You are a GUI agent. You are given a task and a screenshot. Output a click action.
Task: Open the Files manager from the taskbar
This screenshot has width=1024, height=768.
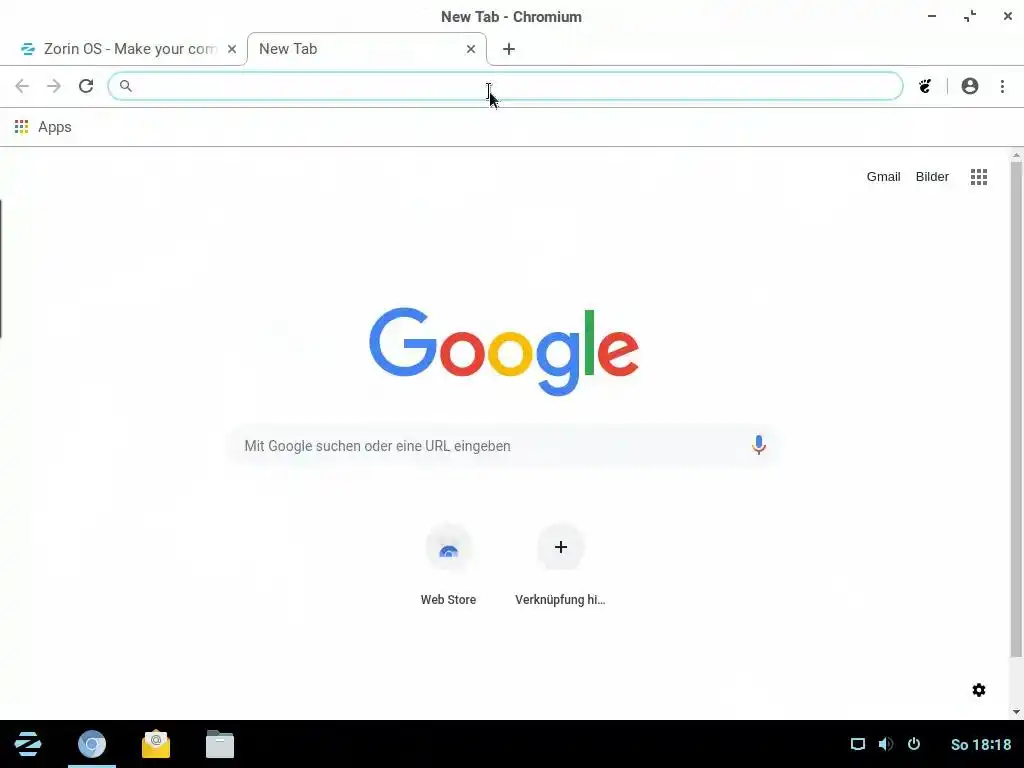[x=220, y=744]
